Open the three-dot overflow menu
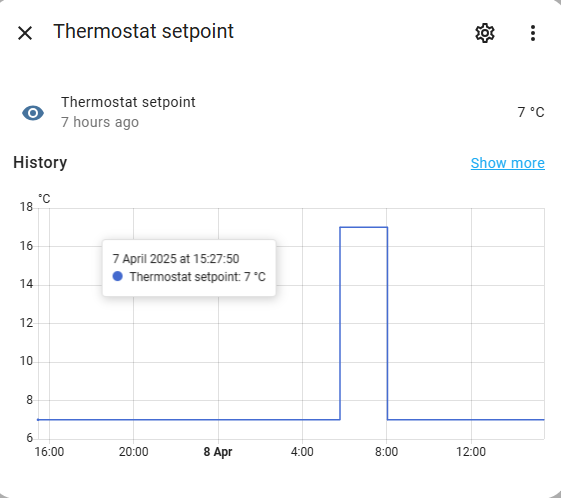This screenshot has width=561, height=498. coord(533,33)
